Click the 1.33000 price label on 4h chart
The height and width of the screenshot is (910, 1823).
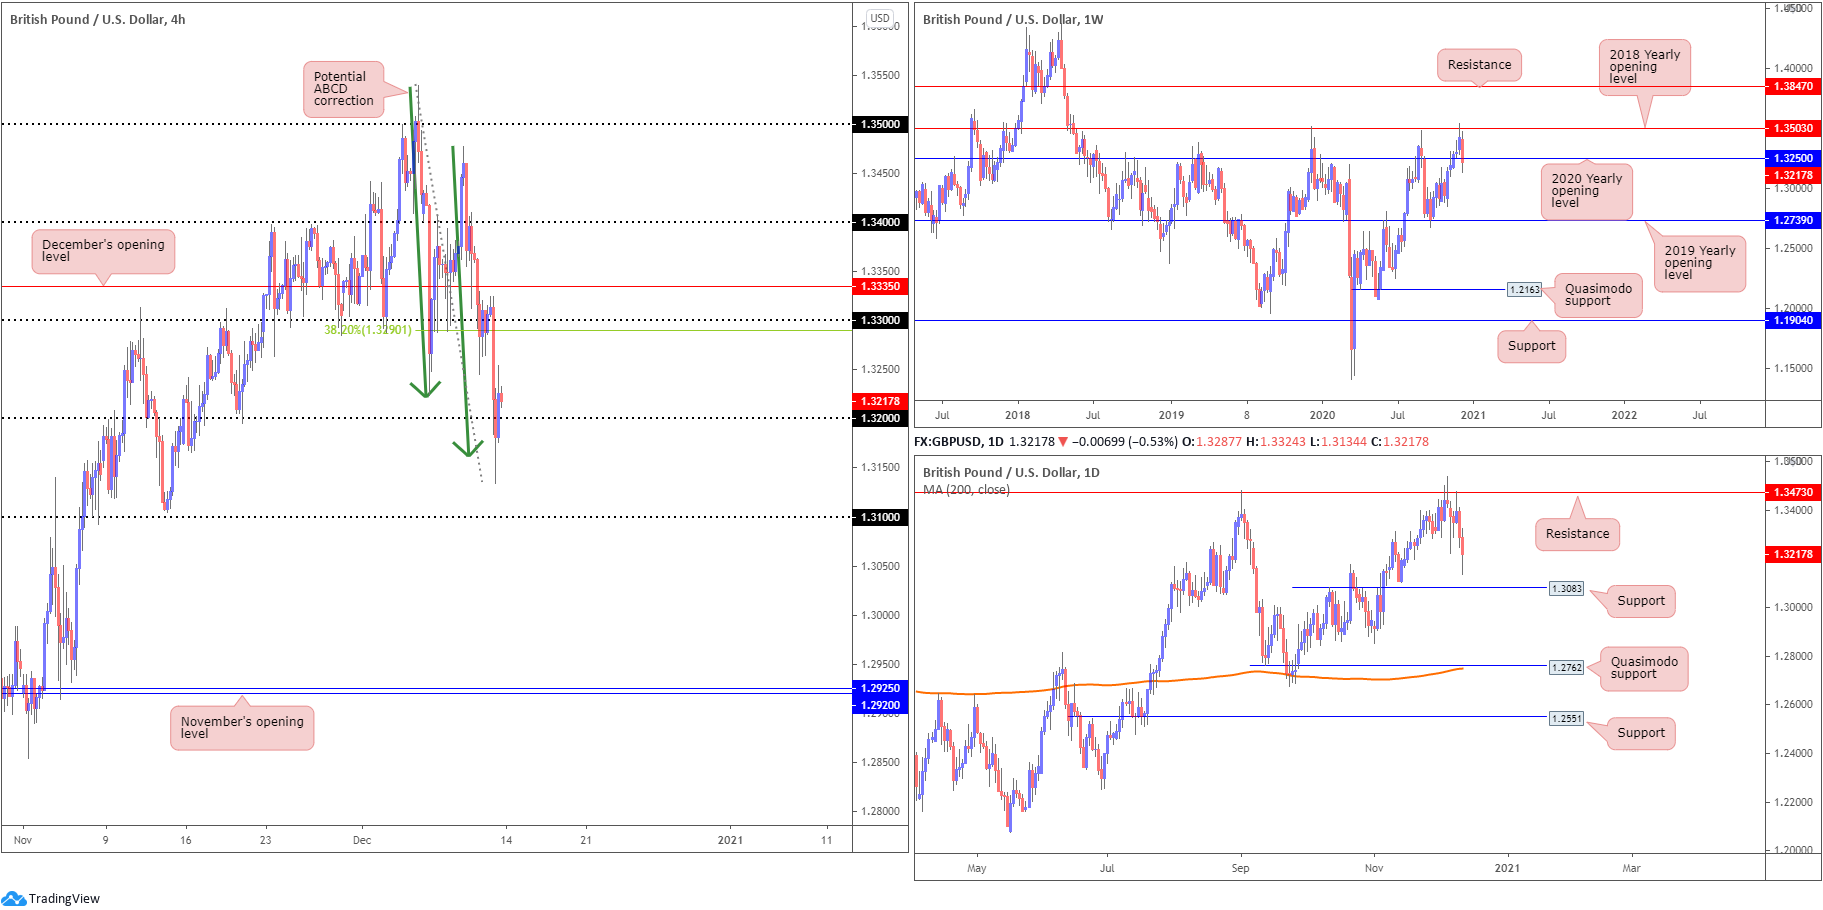point(880,320)
